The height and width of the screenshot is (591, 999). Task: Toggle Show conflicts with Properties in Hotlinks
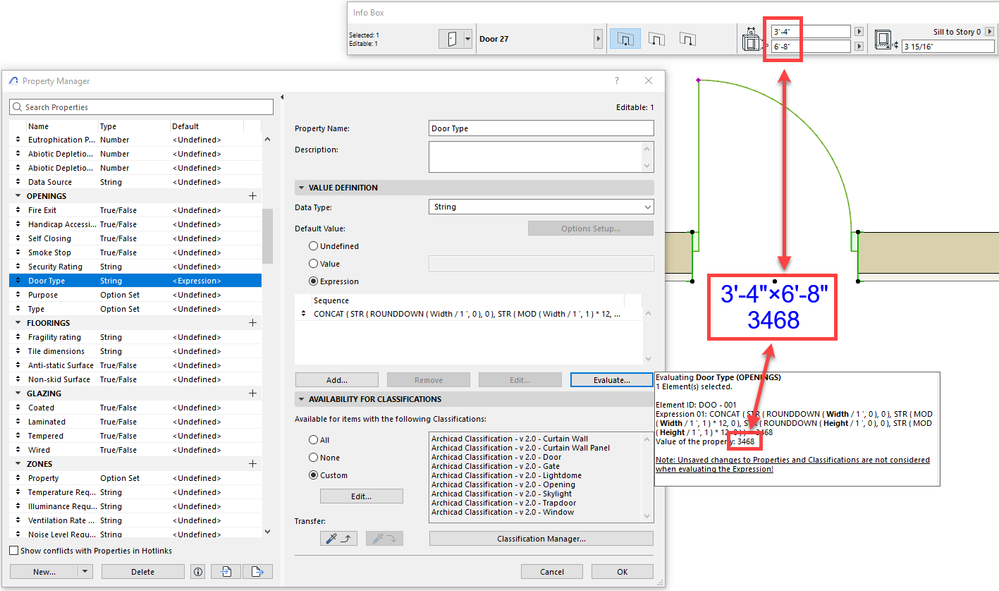point(14,550)
